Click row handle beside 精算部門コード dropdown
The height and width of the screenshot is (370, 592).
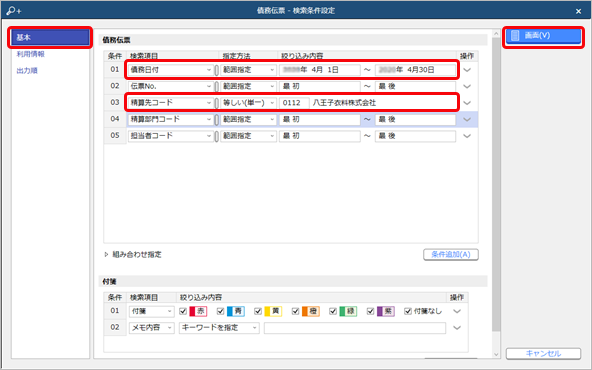(217, 120)
